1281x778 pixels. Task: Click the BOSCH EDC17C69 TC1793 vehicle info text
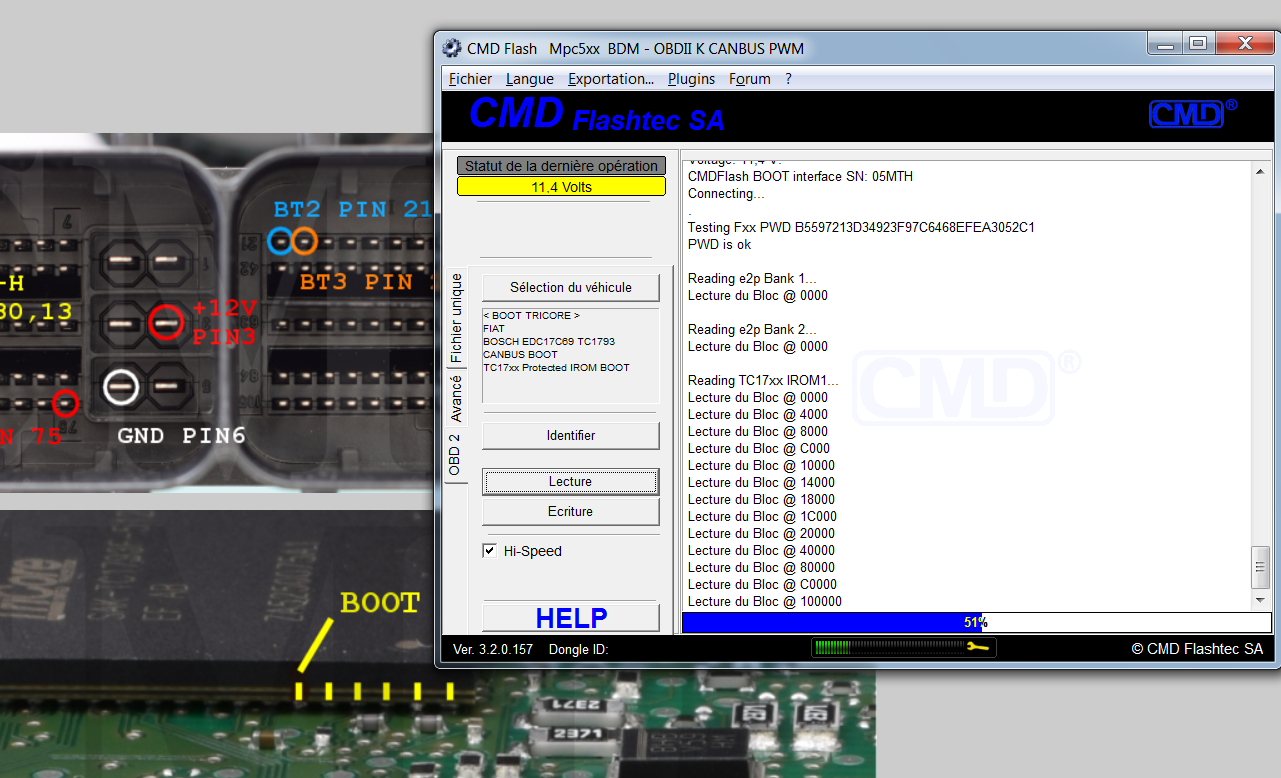(548, 341)
